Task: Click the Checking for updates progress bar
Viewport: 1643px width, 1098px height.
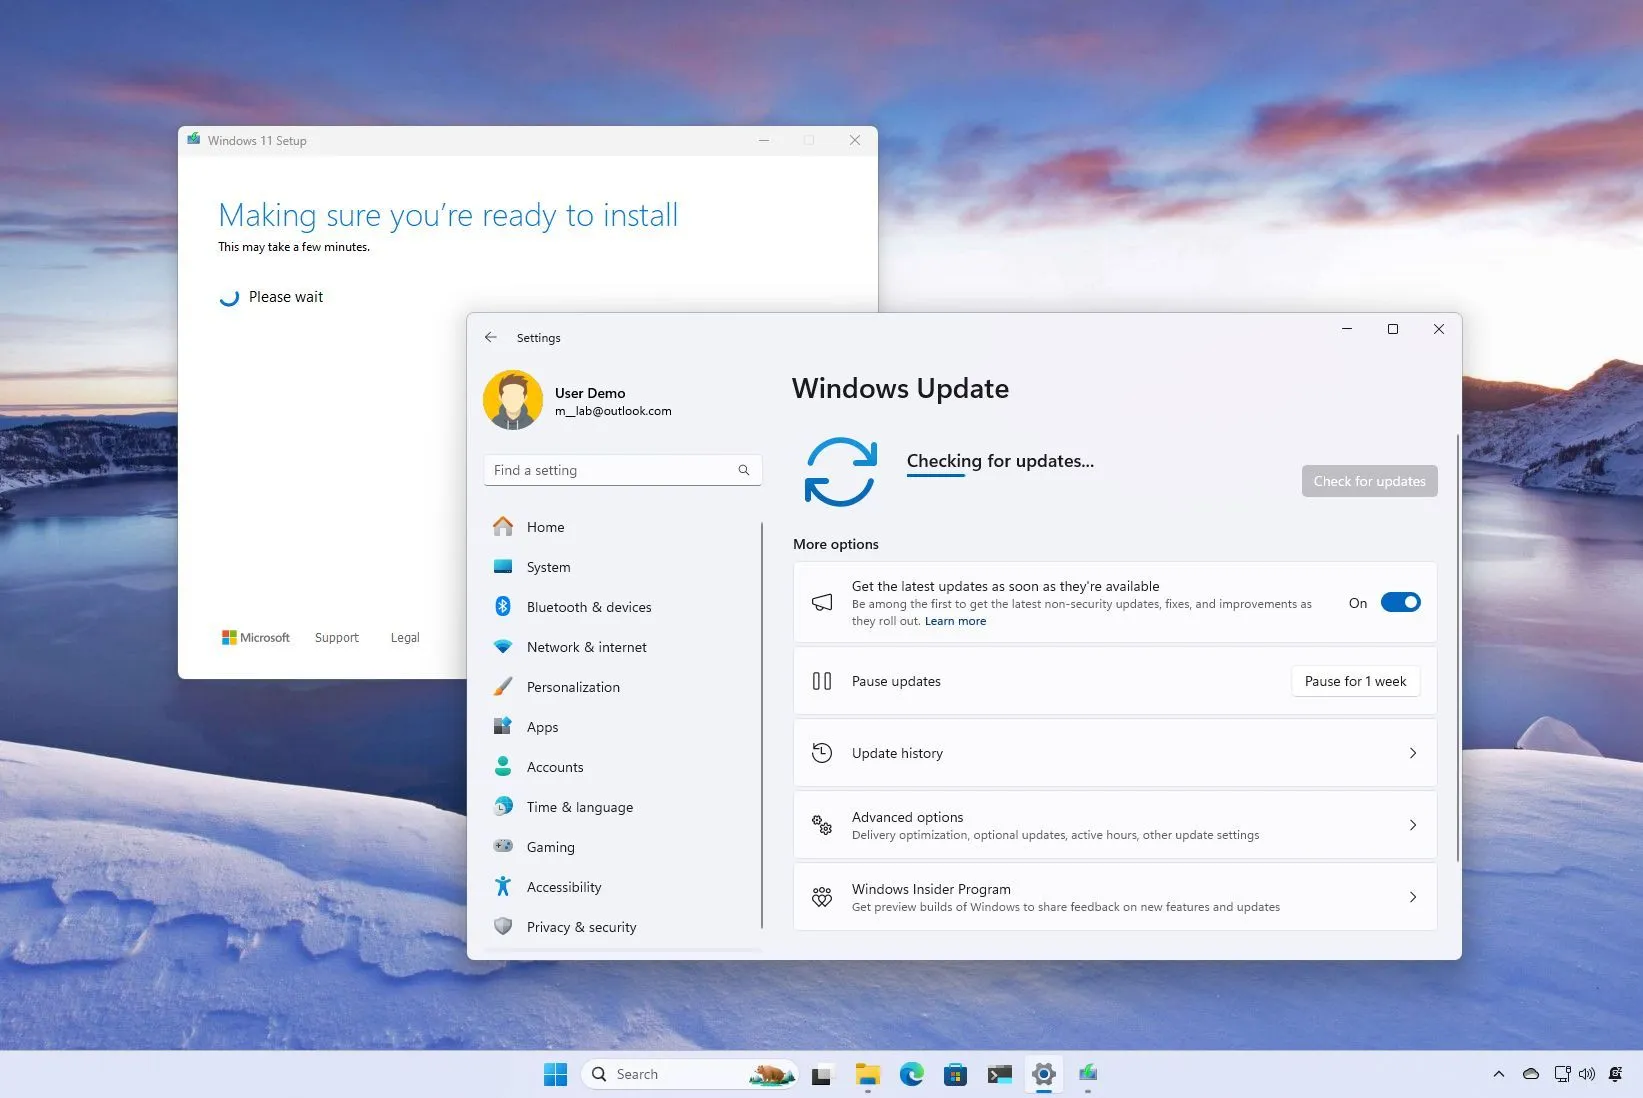Action: tap(935, 476)
